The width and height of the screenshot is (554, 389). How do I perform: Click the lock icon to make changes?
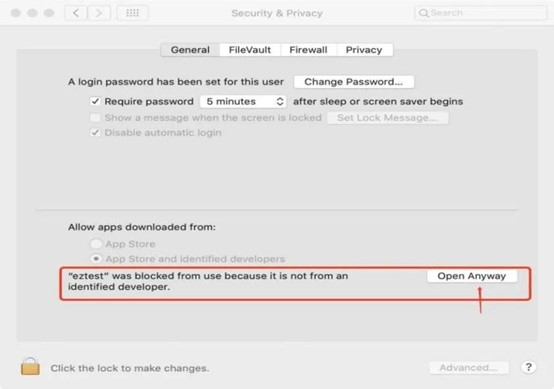point(30,366)
